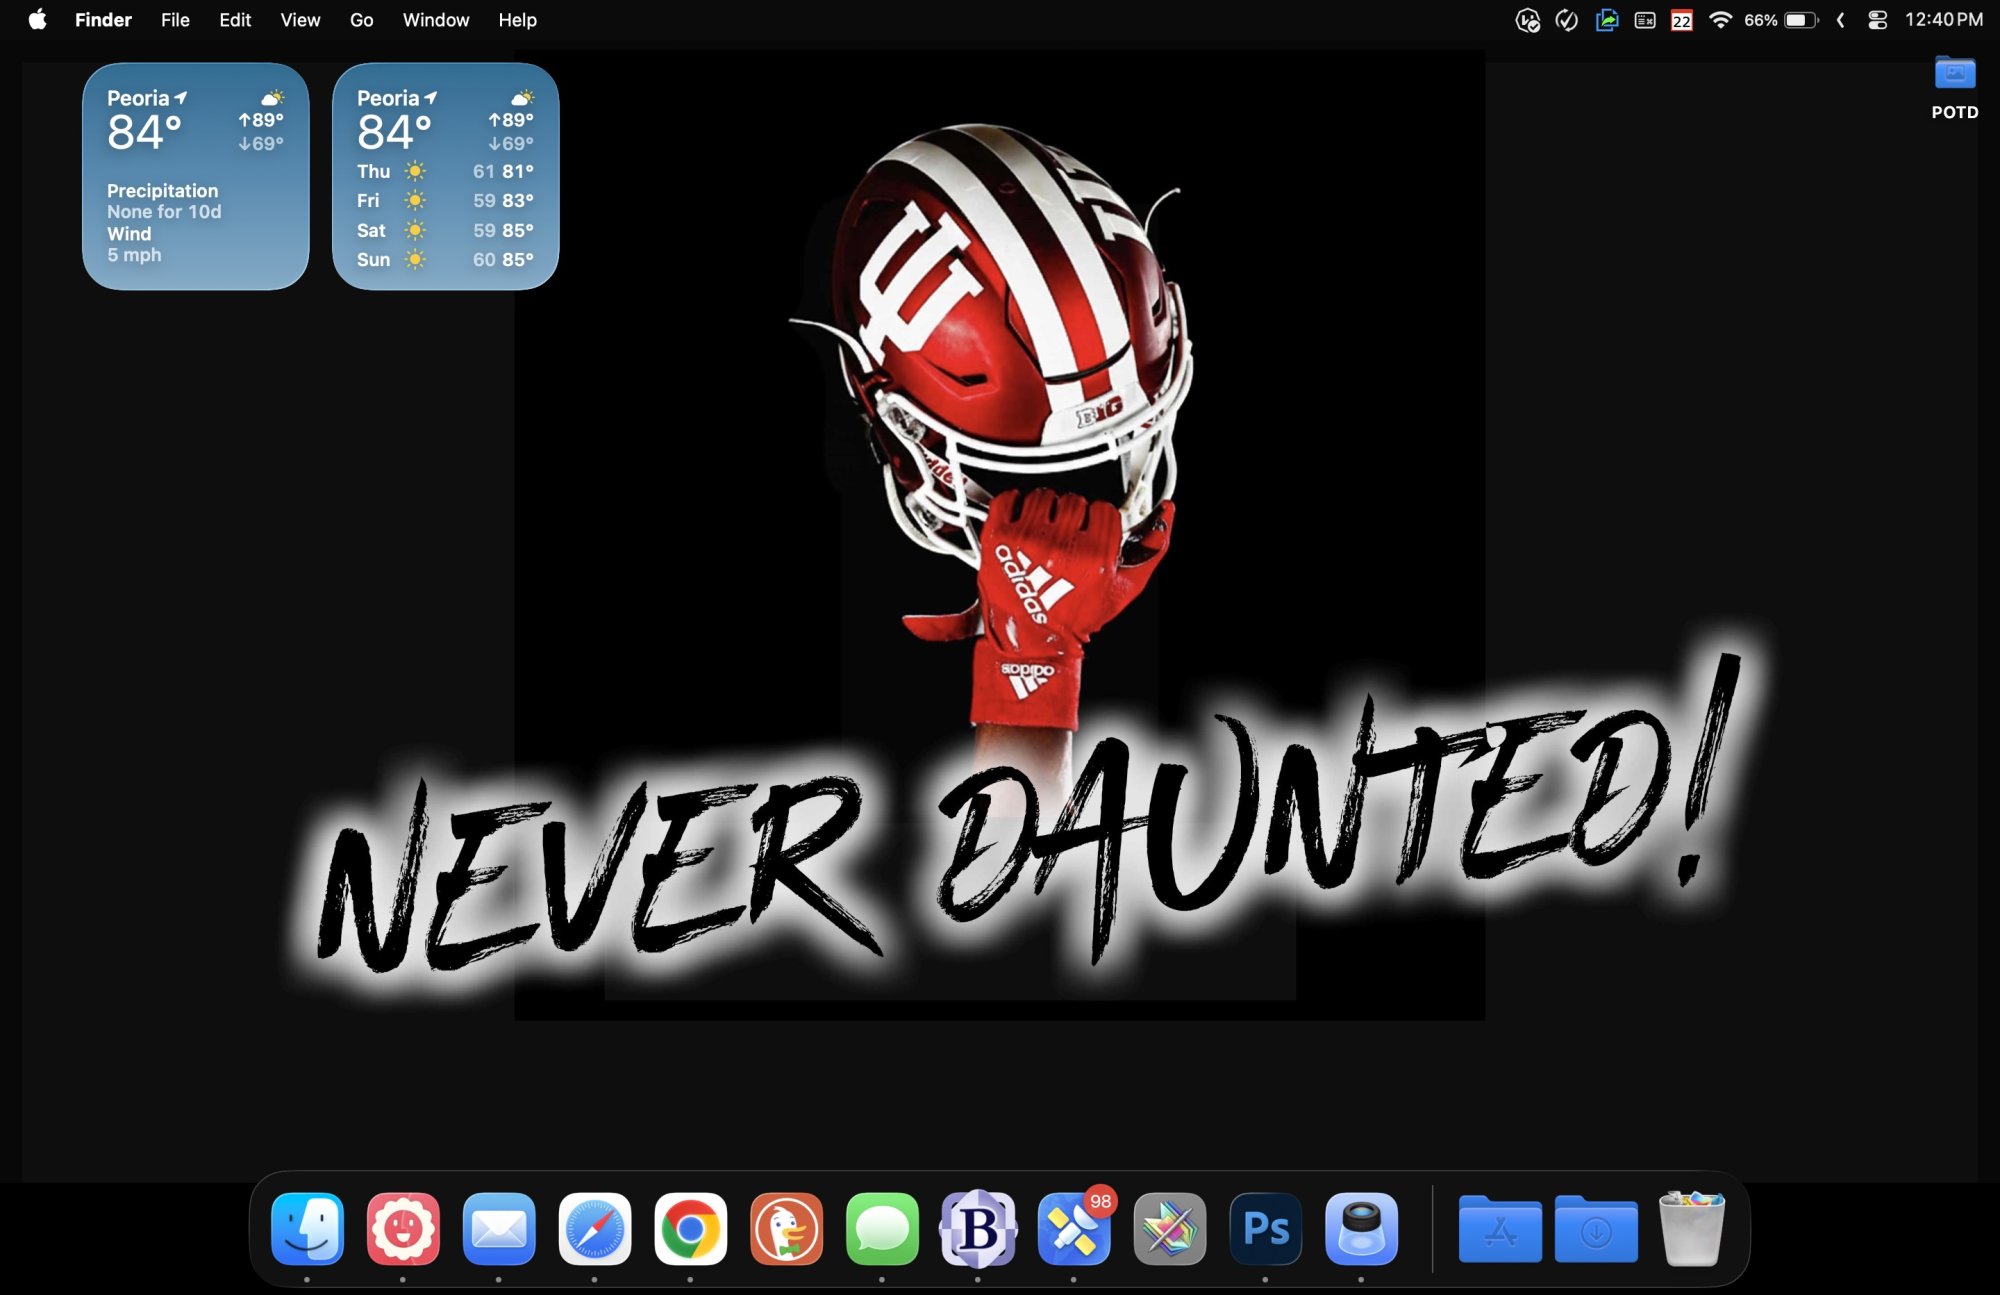Click the 66% battery indicator
The width and height of the screenshot is (2000, 1295).
click(1781, 20)
